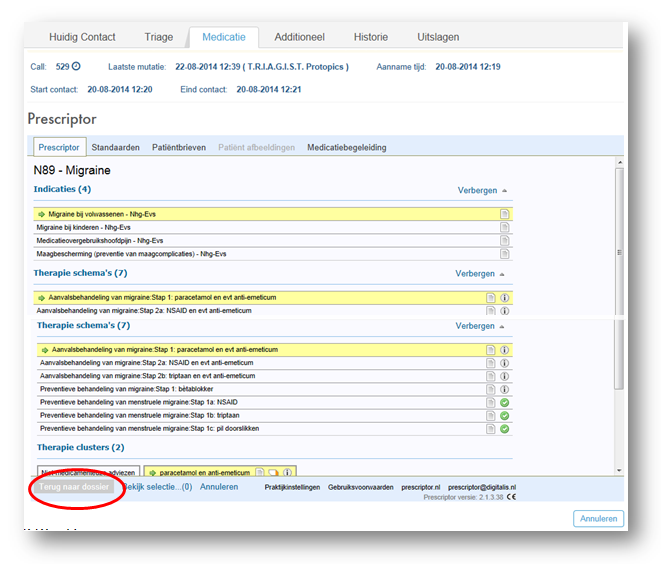Open document icon for Medicatieovergebruikshoofdpijn row
Screen dimensions: 661x564
(x=504, y=240)
